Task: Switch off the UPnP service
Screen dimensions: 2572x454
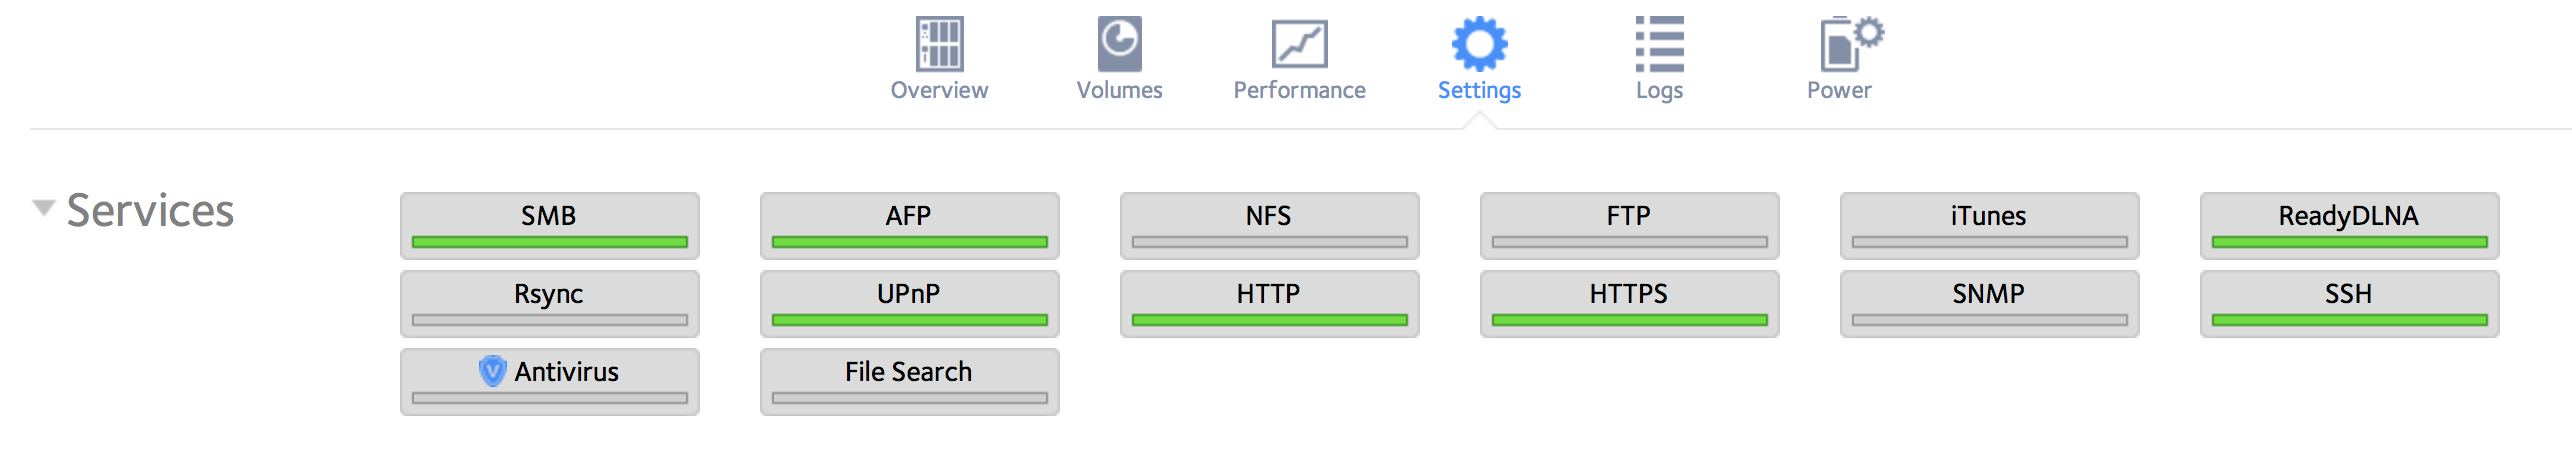Action: pyautogui.click(x=909, y=303)
